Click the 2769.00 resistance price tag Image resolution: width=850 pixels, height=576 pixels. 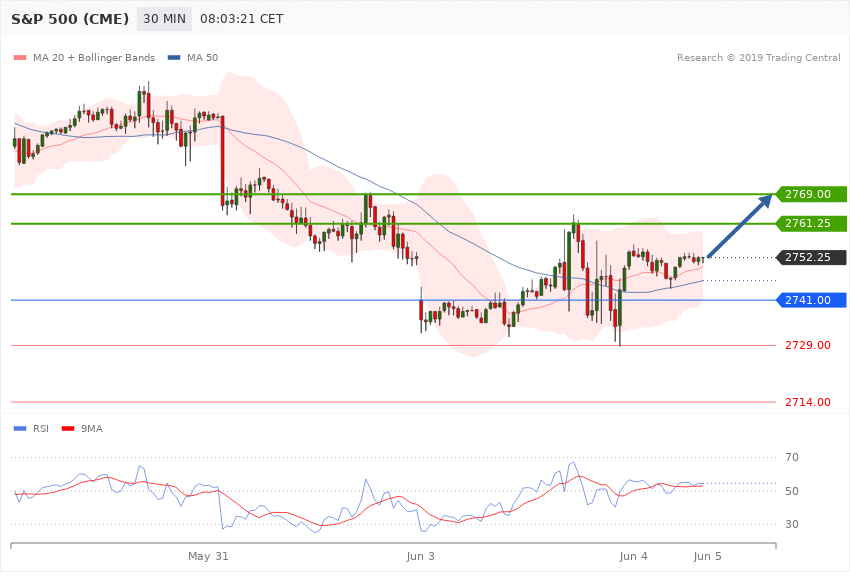point(811,194)
